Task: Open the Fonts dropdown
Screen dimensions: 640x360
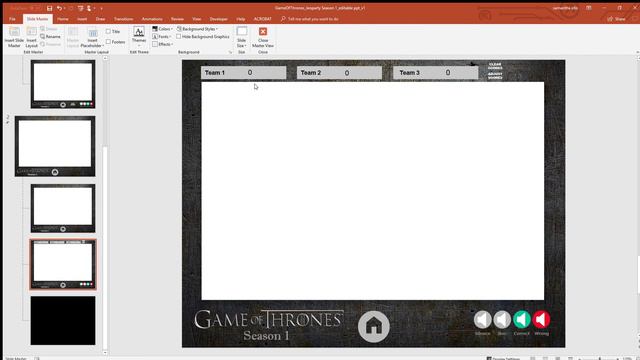Action: coord(162,37)
